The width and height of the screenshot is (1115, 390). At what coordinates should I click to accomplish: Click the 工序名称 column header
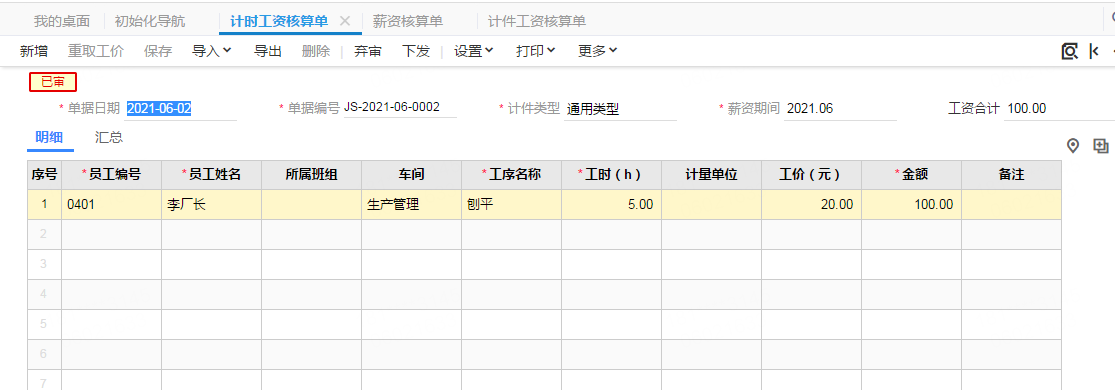511,174
